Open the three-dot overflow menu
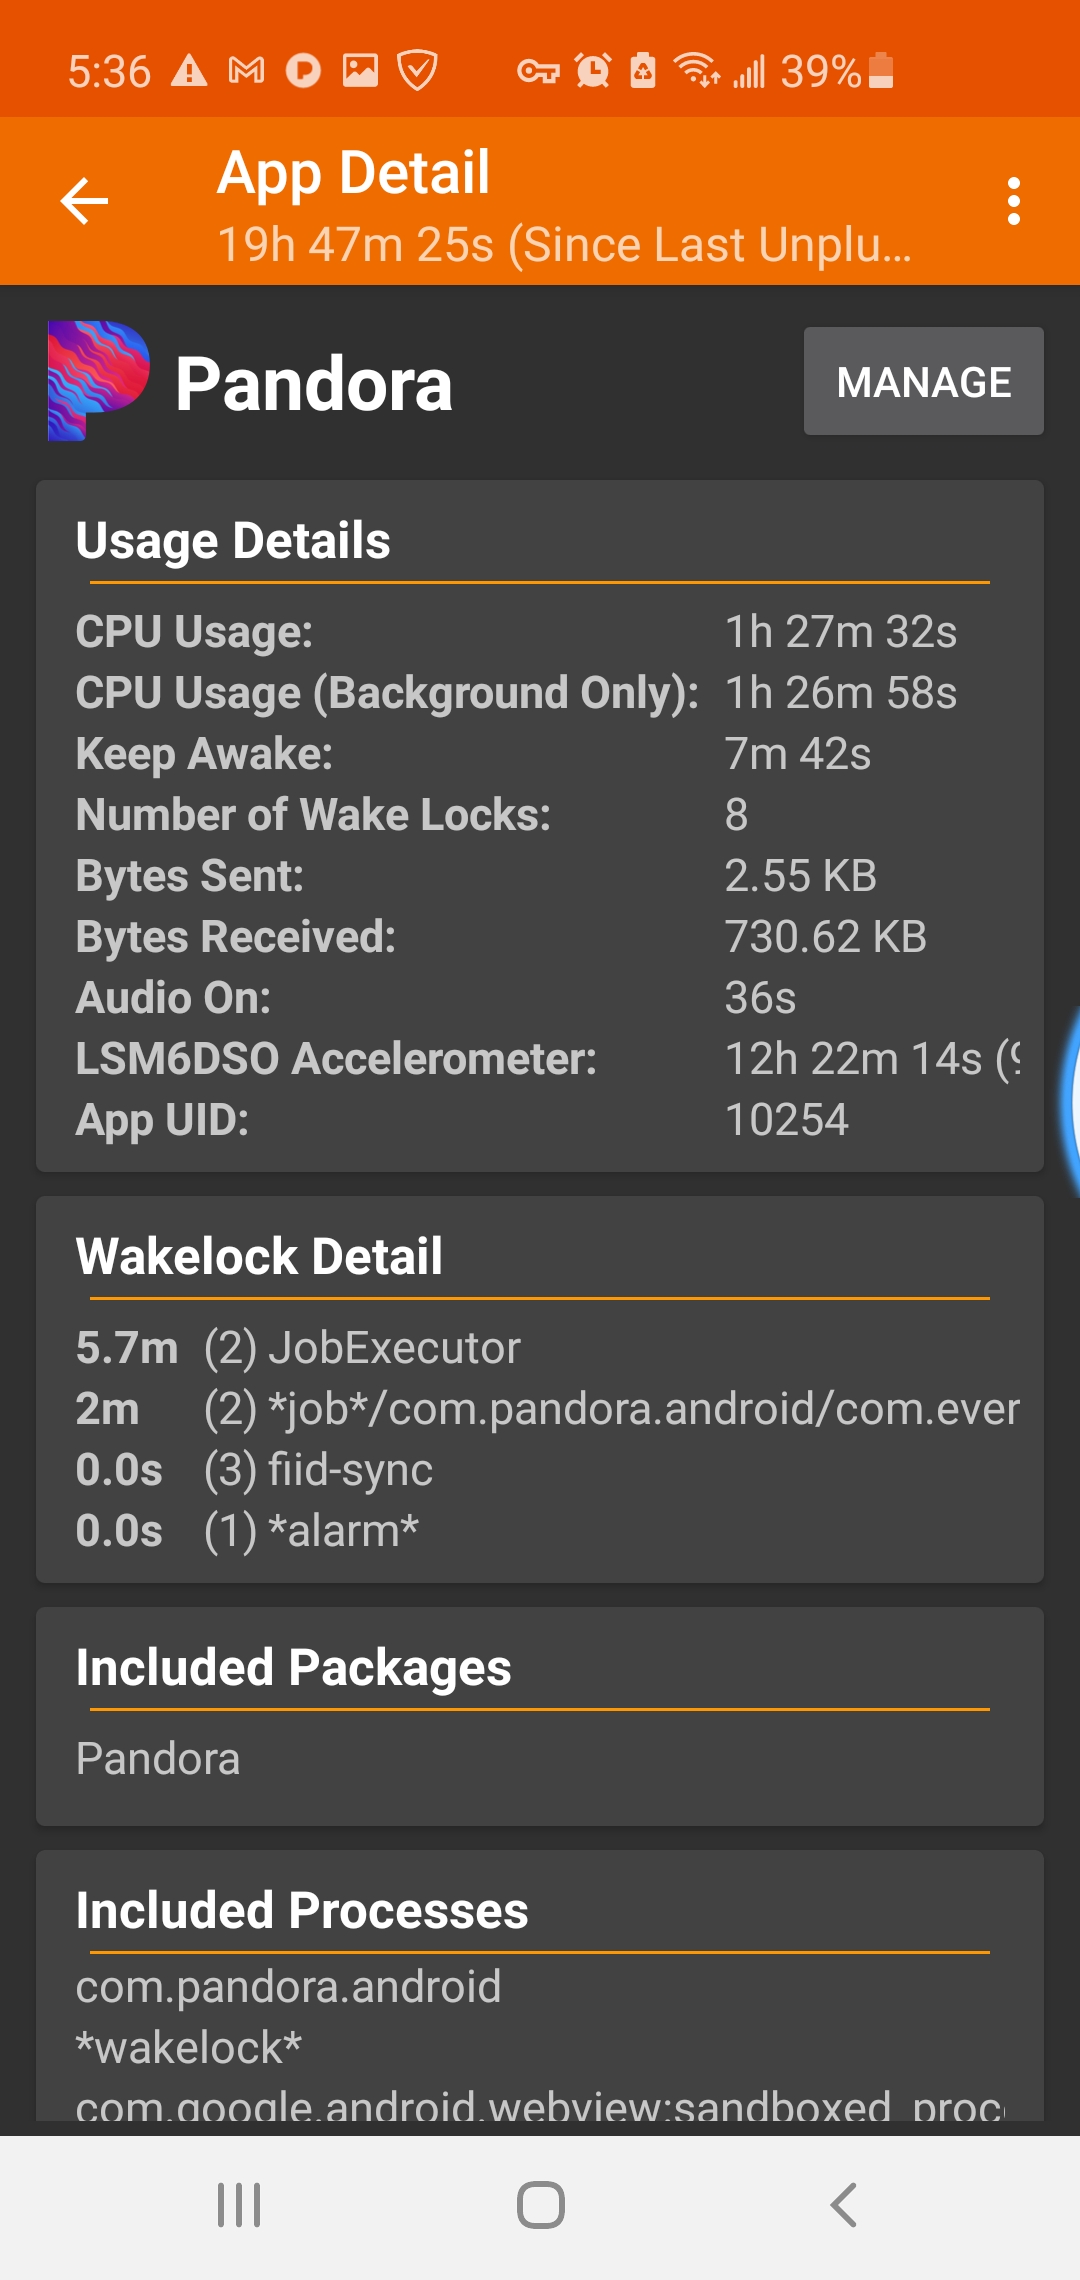 coord(1013,201)
